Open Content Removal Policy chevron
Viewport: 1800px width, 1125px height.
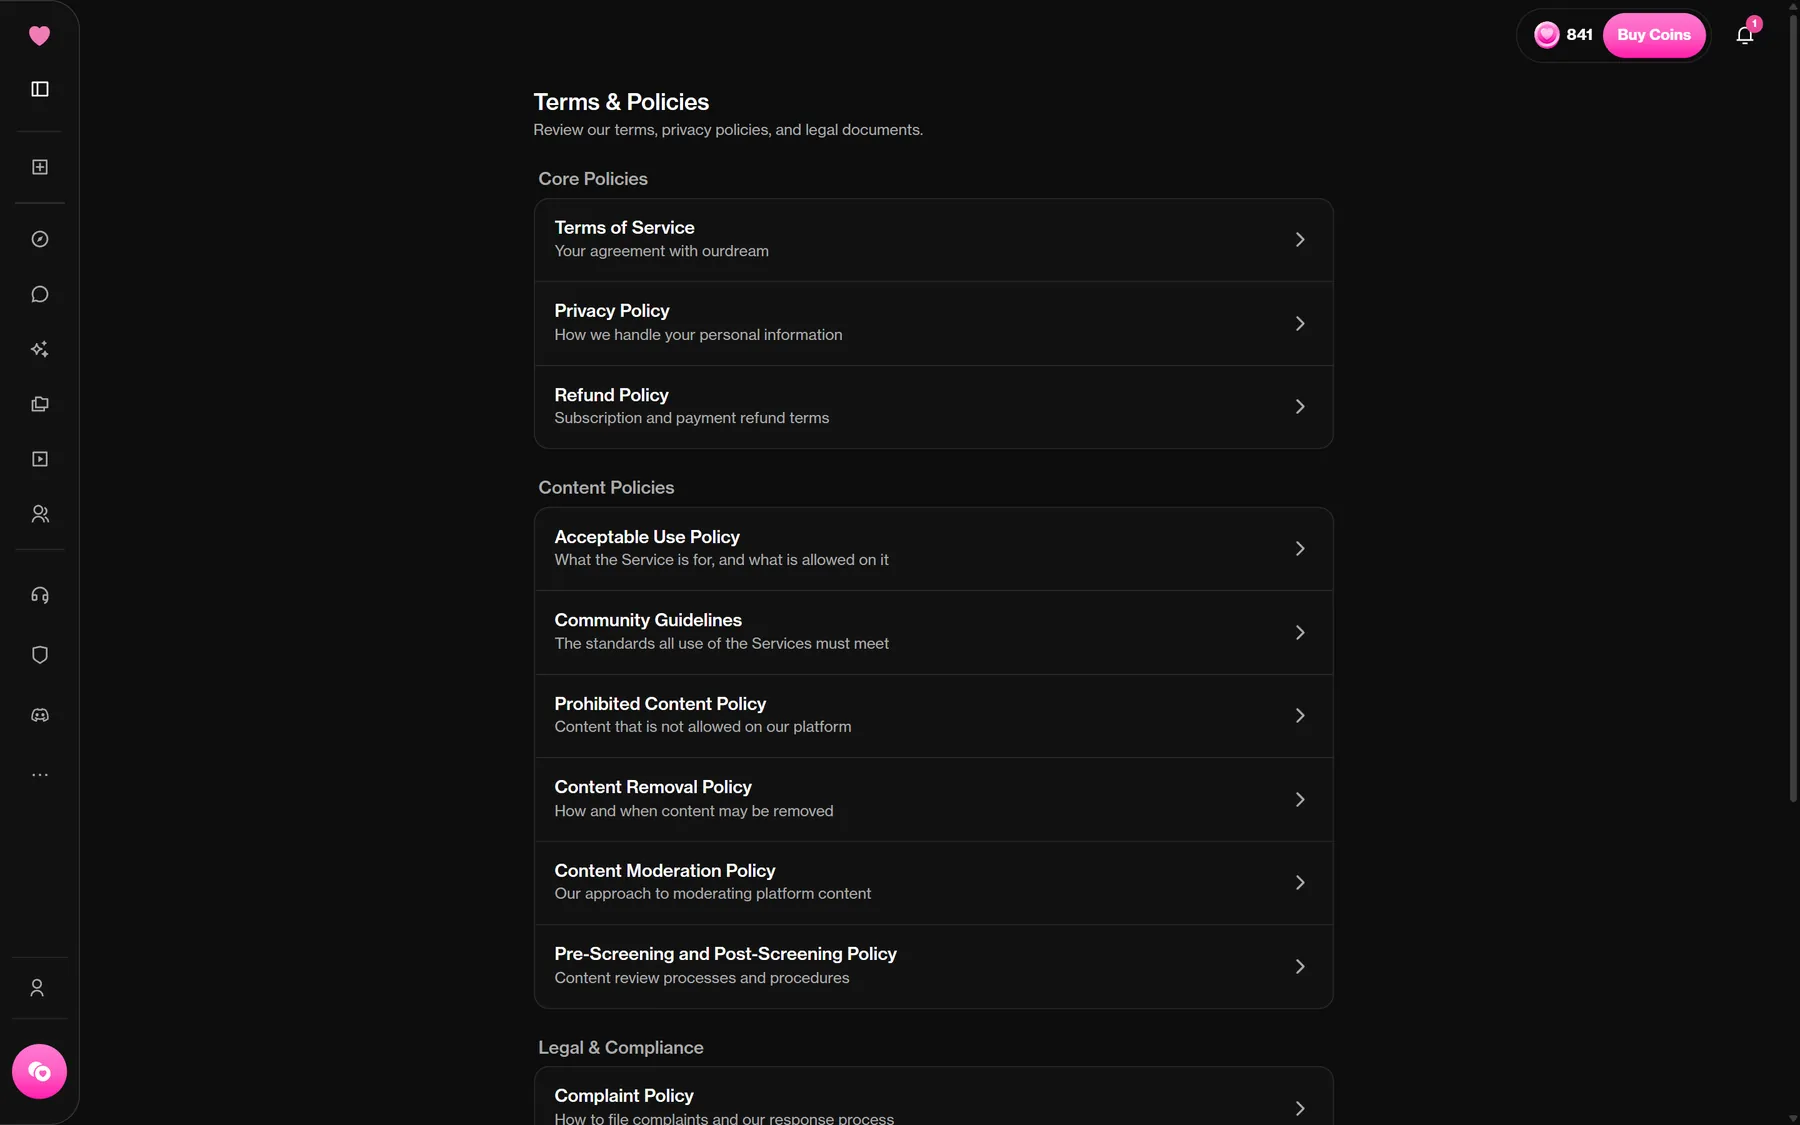click(x=1300, y=800)
